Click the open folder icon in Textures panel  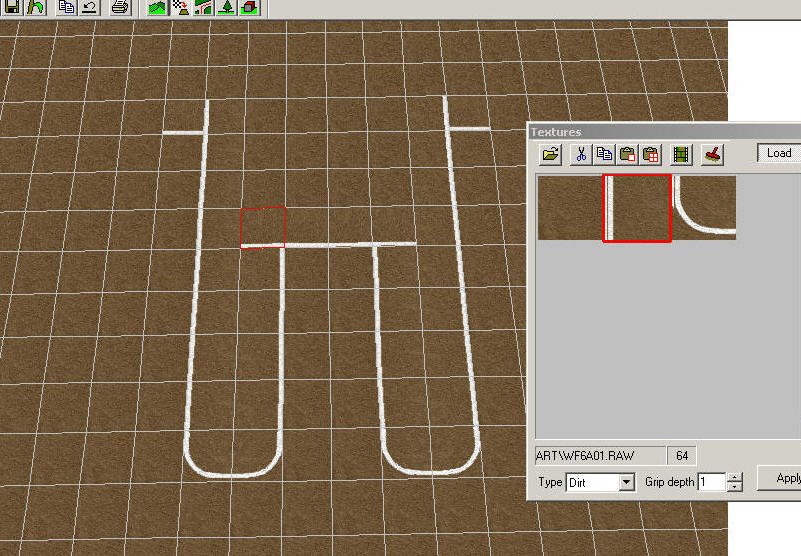point(550,154)
